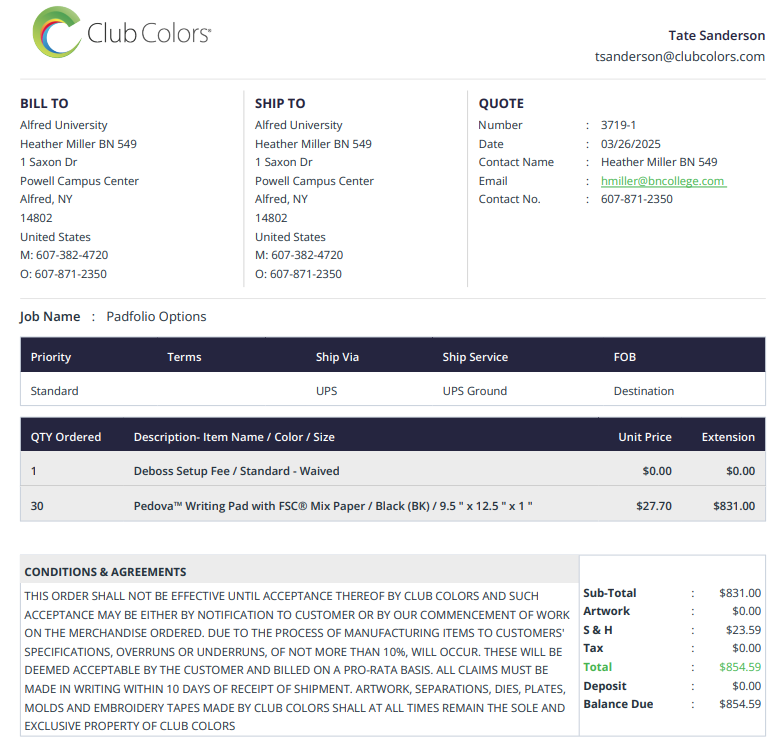Click the SHIP TO section heading
779x742 pixels.
280,103
